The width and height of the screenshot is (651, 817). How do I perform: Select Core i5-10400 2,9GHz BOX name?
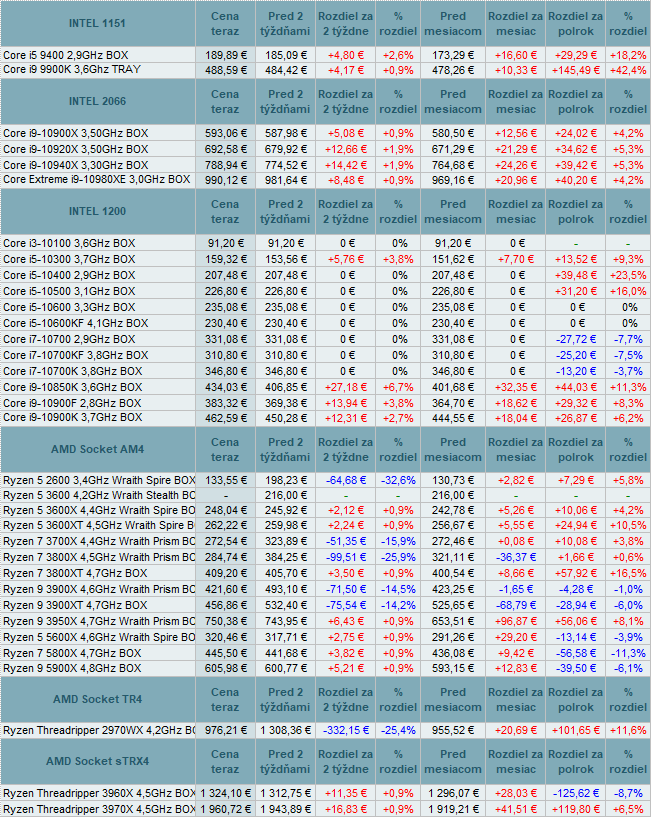pos(69,276)
